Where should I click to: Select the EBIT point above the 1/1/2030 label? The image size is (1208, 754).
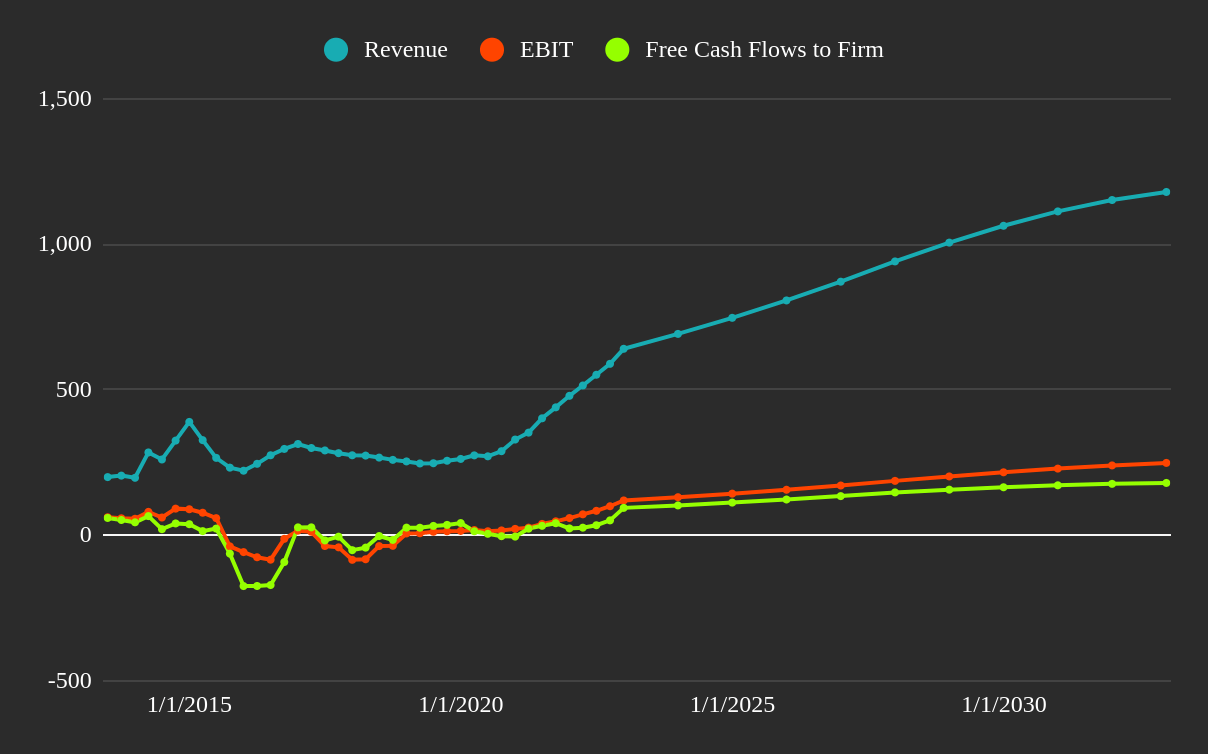1005,471
